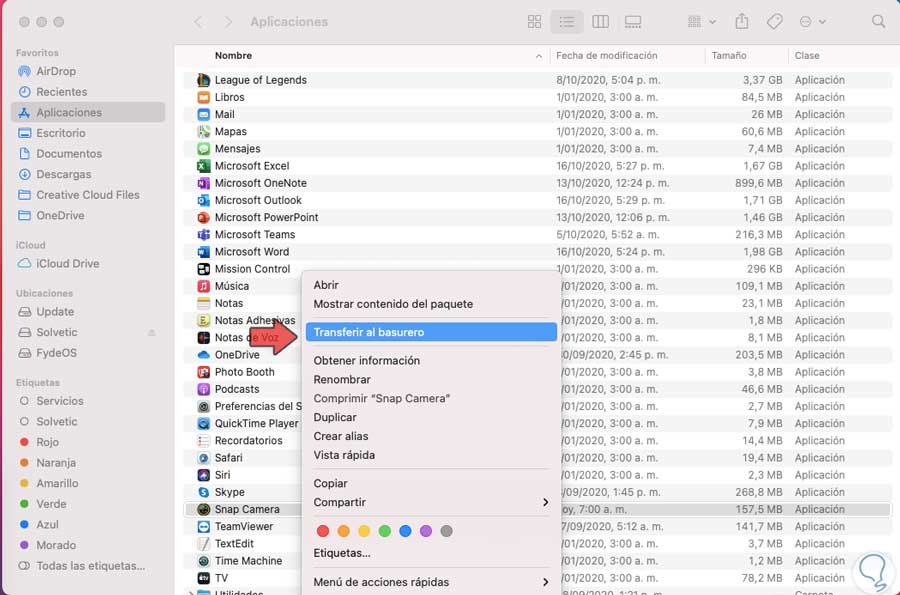
Task: Click the search magnifier icon
Action: [878, 22]
